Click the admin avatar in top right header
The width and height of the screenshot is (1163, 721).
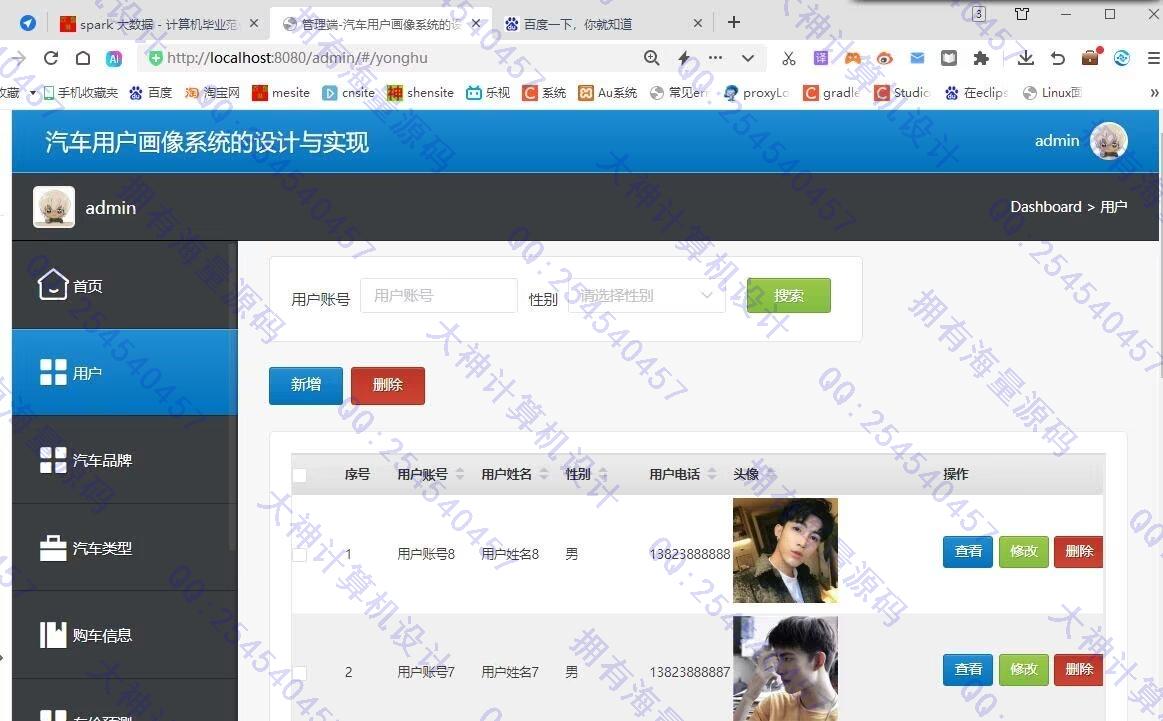click(1108, 141)
